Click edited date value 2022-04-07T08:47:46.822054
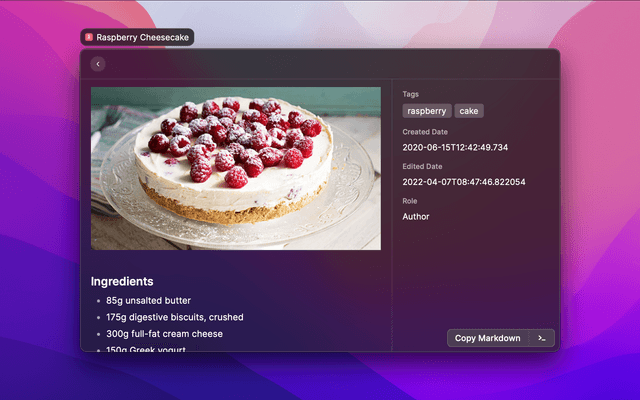640x400 pixels. coord(464,182)
